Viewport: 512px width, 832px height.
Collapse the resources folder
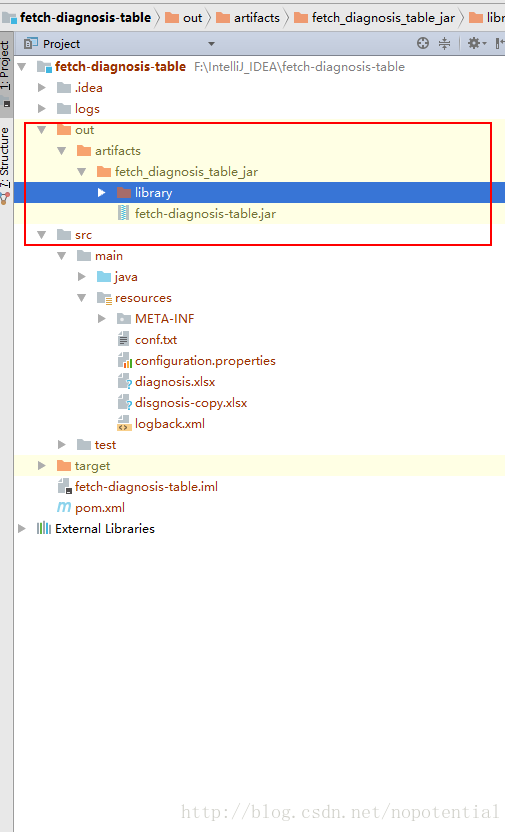pos(81,298)
